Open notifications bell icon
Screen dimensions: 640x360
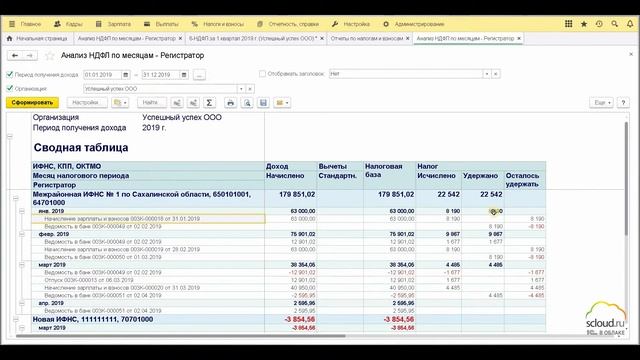[x=630, y=24]
